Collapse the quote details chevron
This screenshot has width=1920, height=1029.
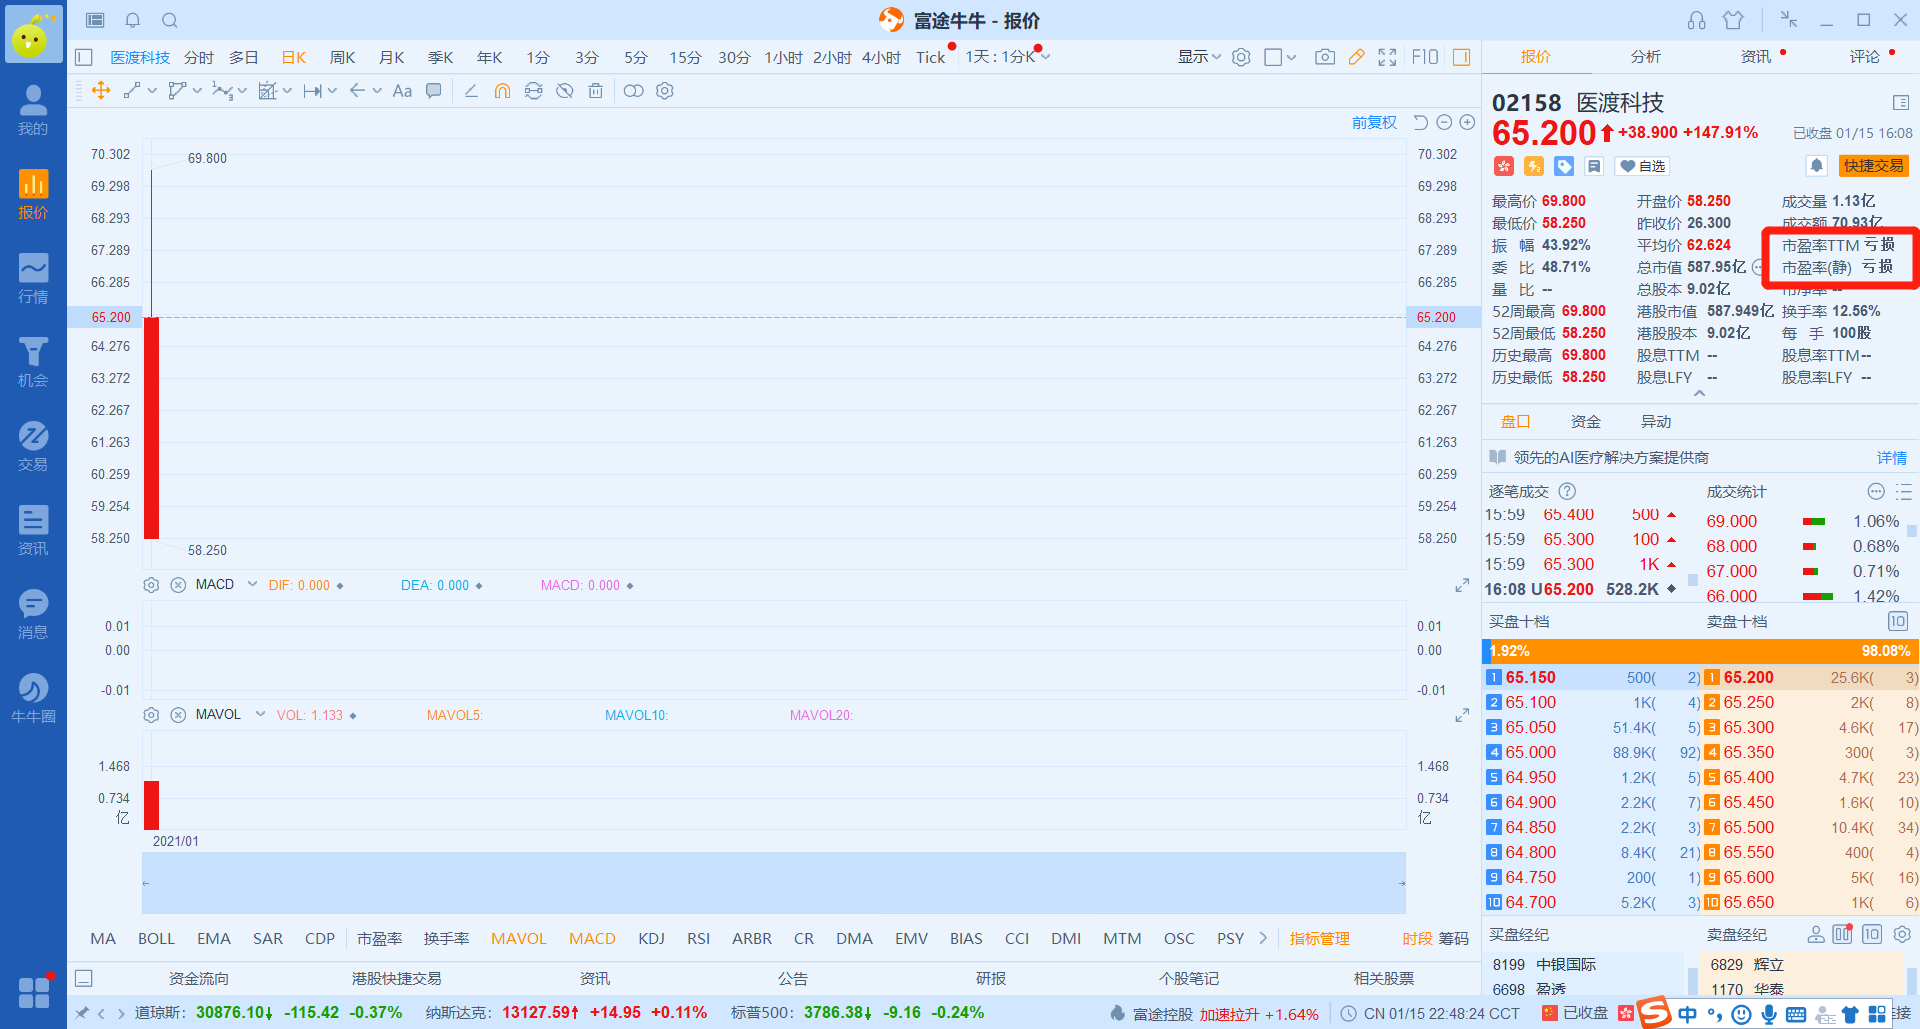tap(1699, 394)
